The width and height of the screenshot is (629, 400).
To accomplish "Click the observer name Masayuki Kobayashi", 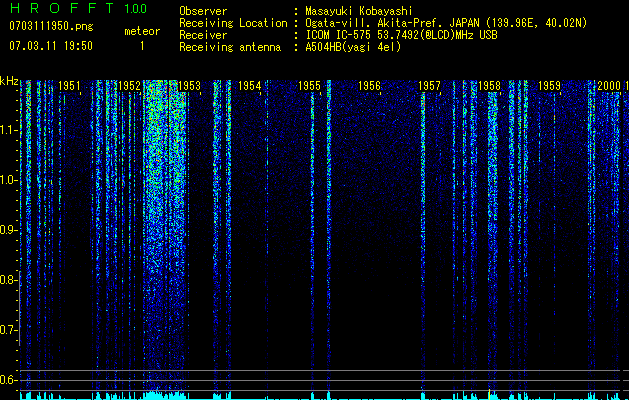I will click(x=359, y=11).
